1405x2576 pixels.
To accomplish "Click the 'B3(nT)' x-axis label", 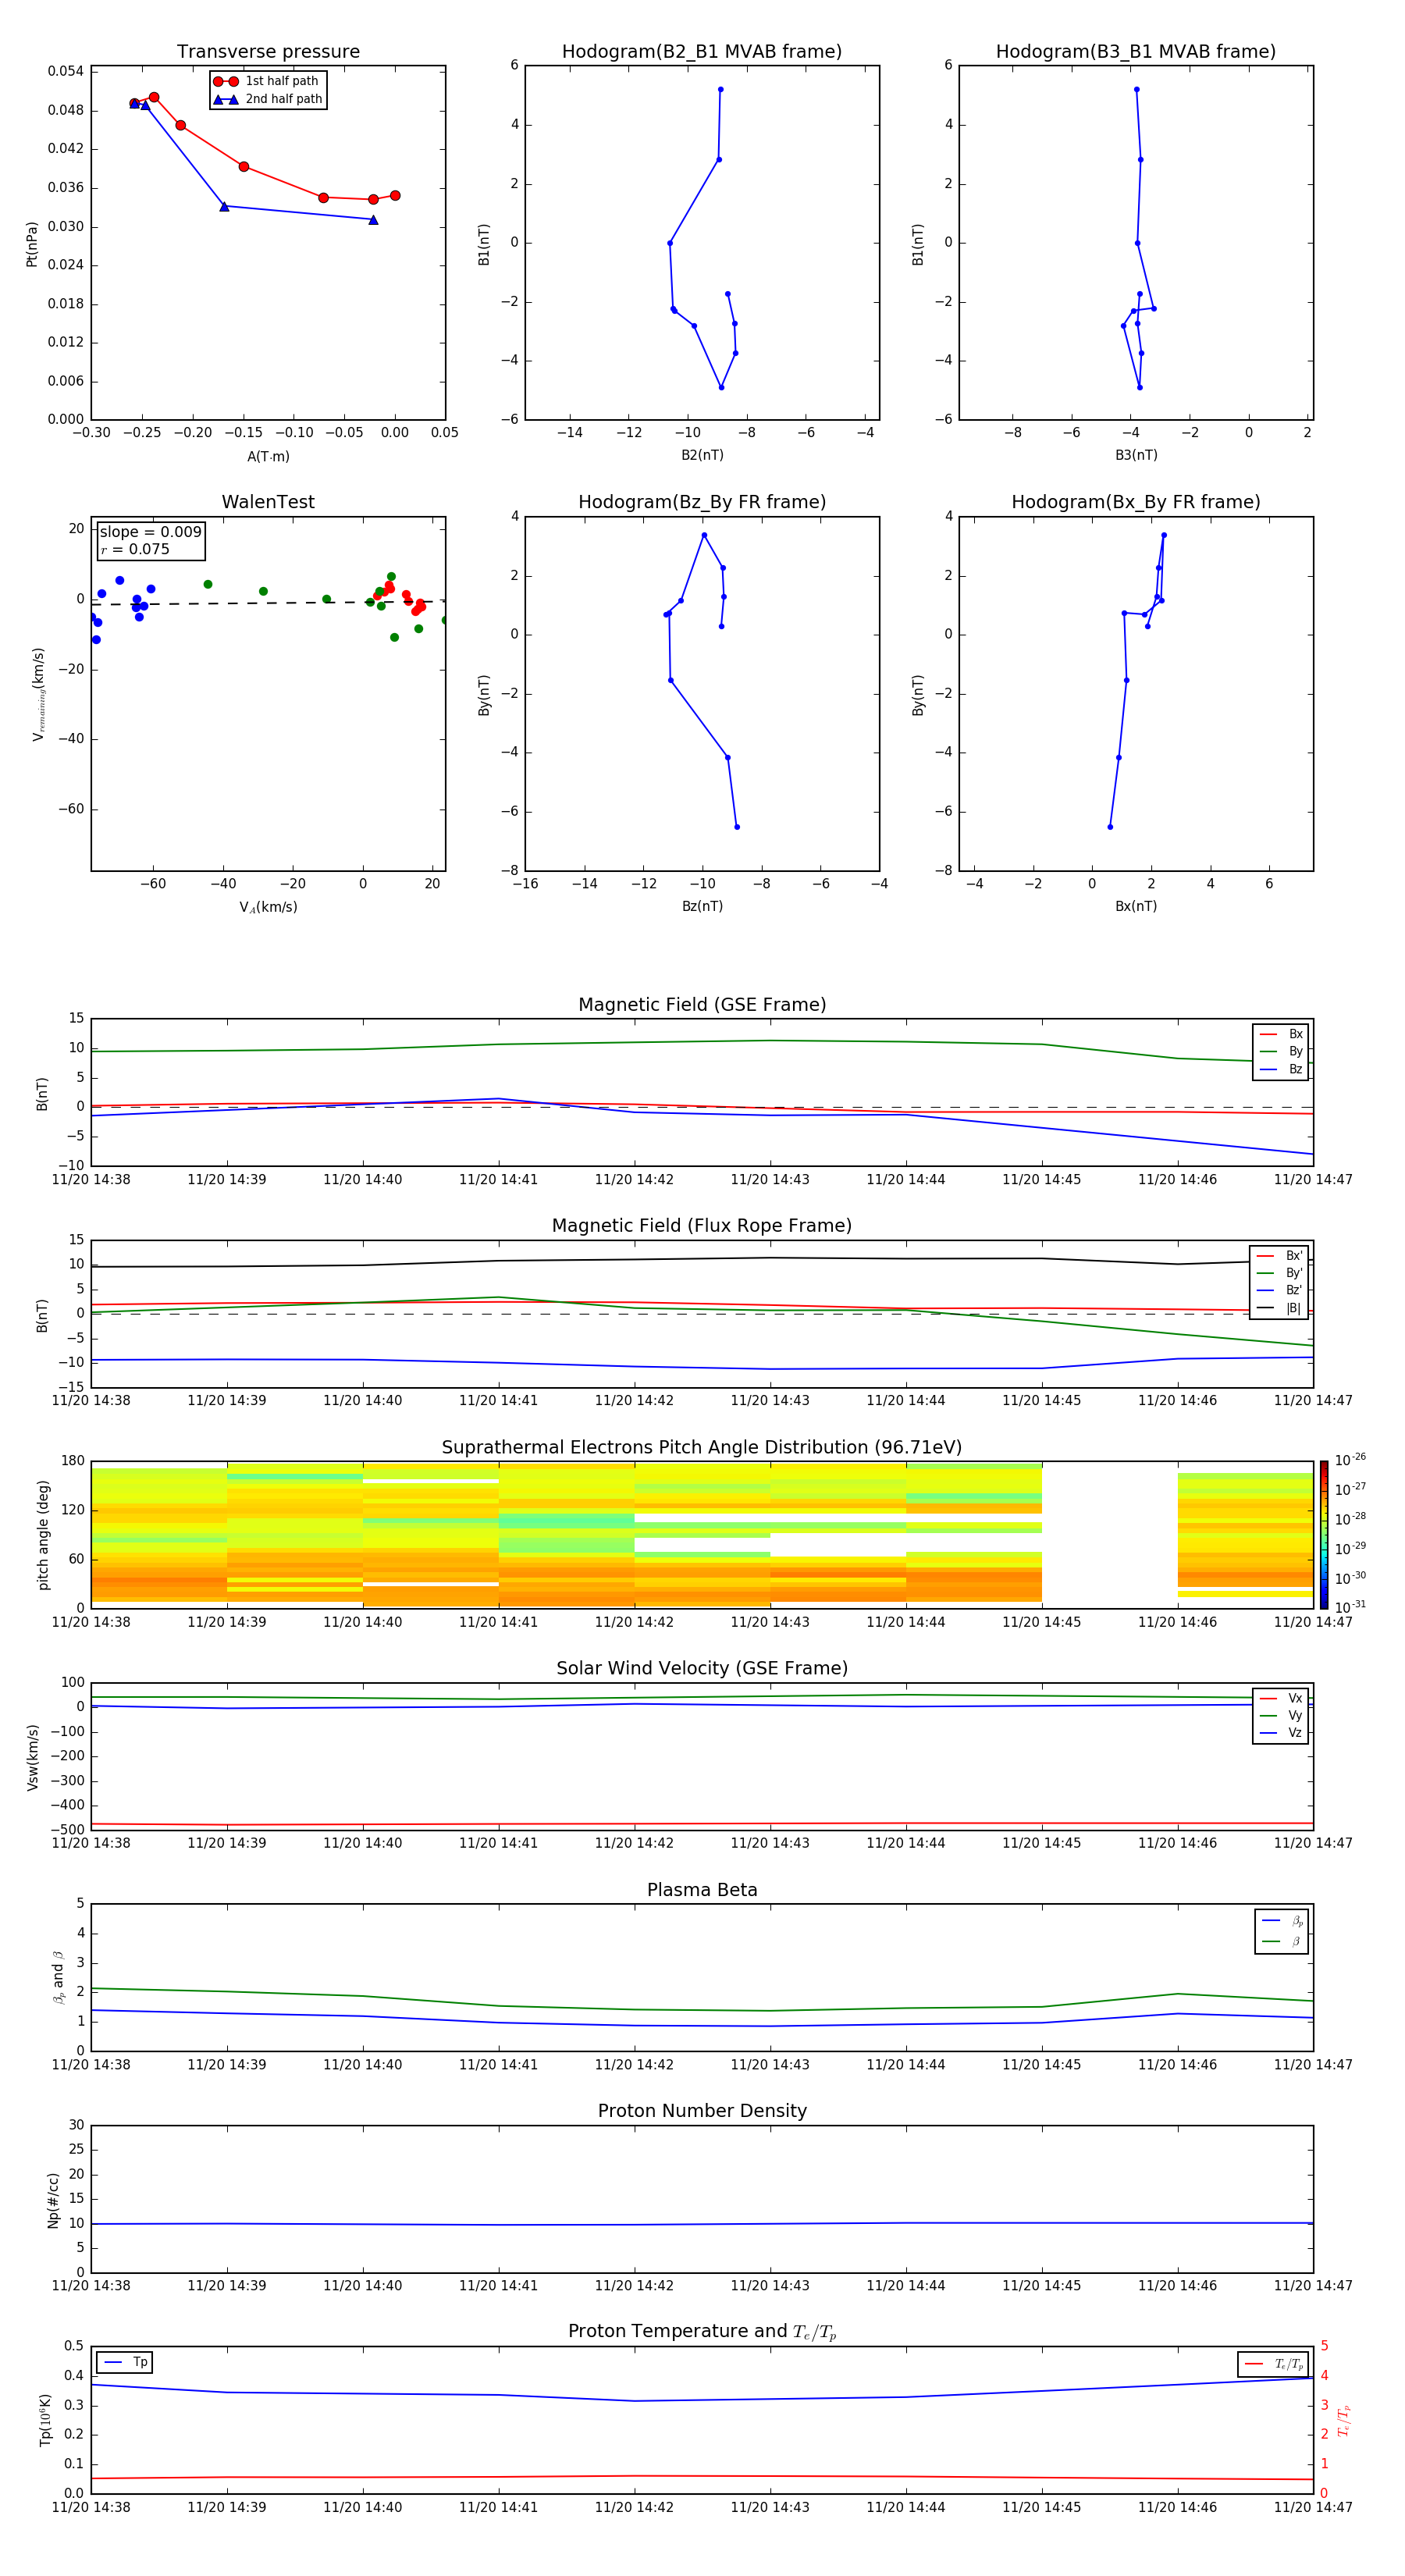I will pos(1136,455).
